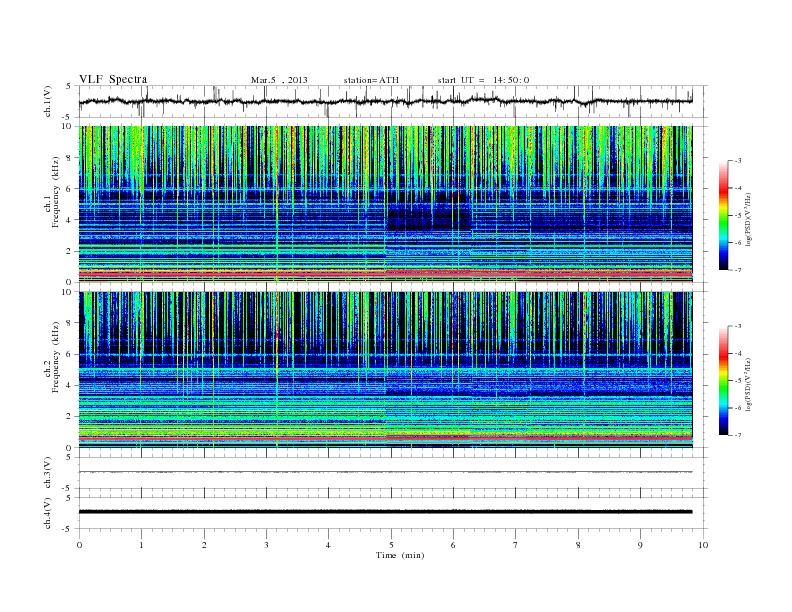Click time axis tick label '3'
This screenshot has height=612, width=792.
[266, 545]
